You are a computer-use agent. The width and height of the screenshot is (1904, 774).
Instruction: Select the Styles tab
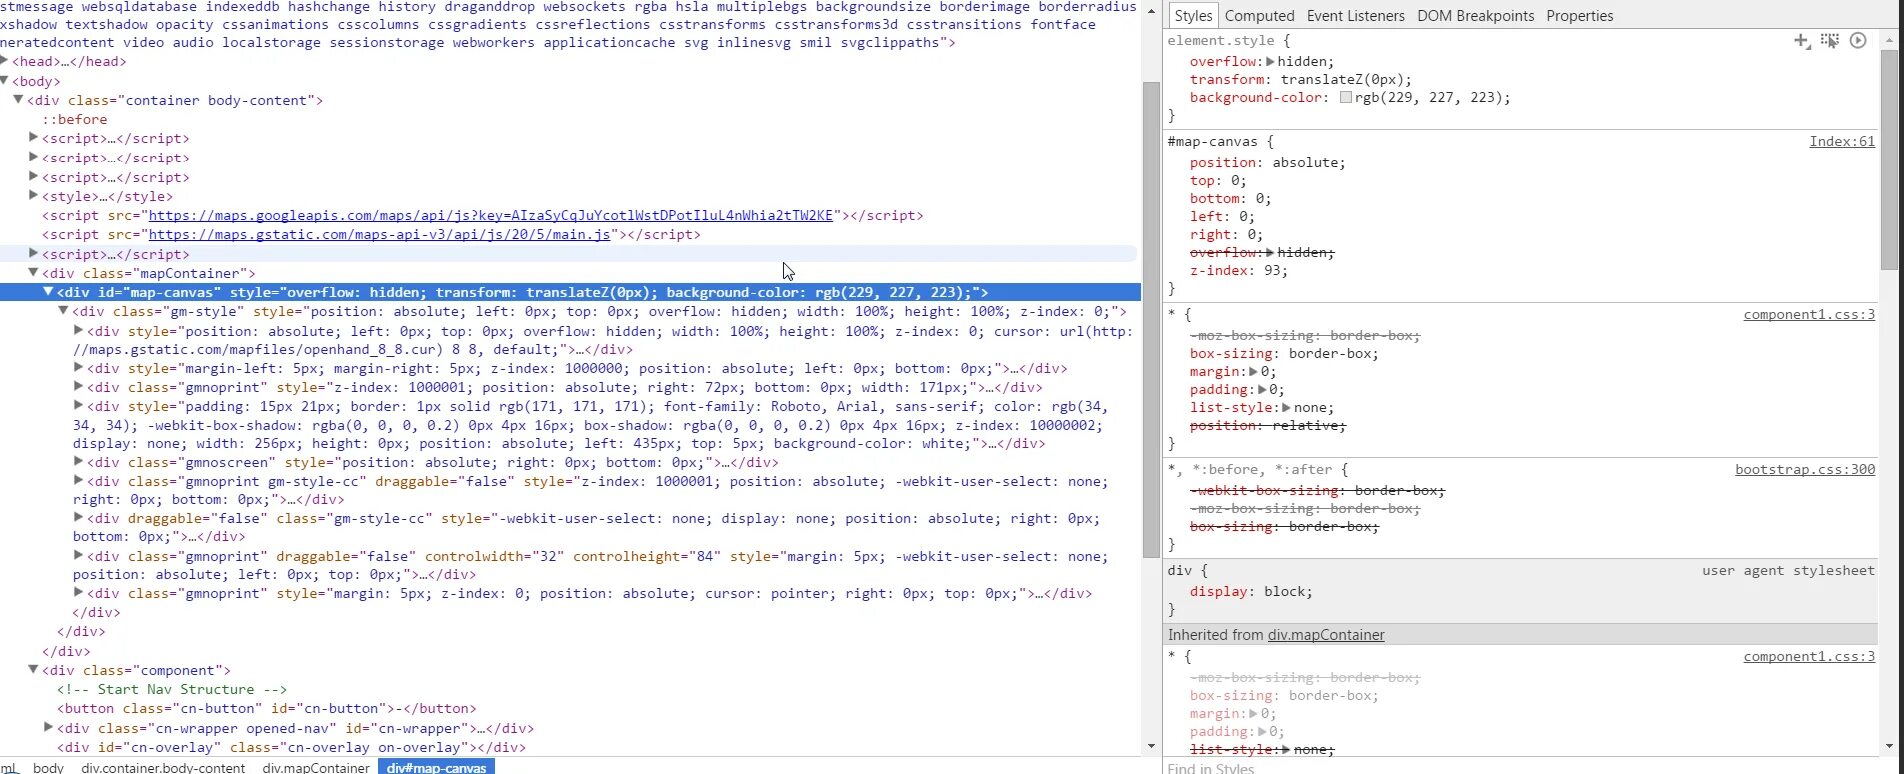(x=1193, y=16)
